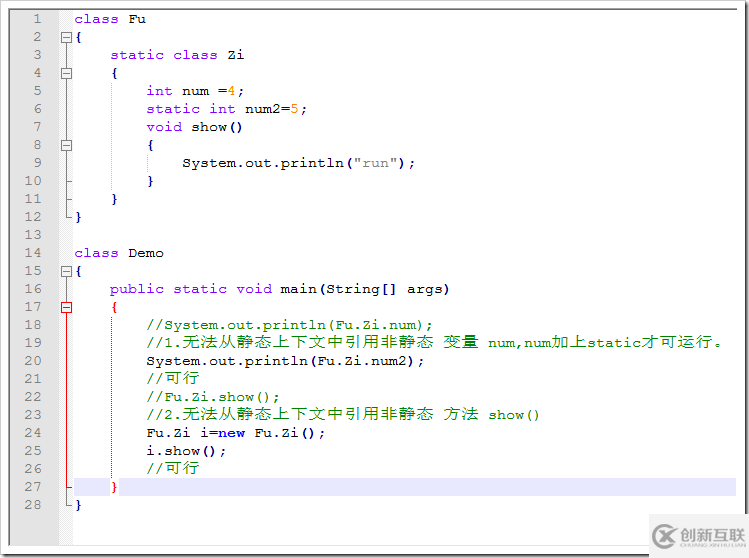Collapse the Fu class fold marker on line 2

coord(66,37)
